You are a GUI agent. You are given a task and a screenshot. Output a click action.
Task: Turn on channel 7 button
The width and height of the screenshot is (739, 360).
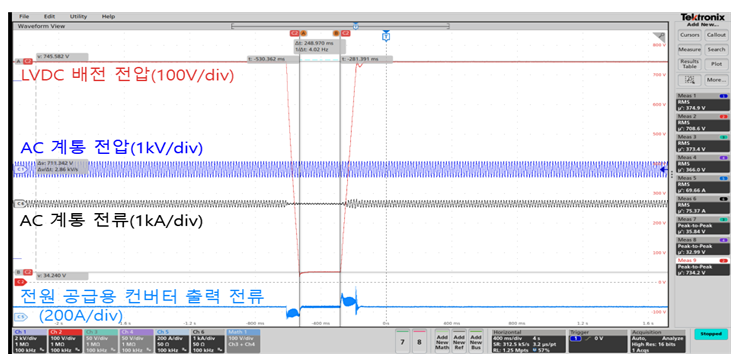[402, 343]
